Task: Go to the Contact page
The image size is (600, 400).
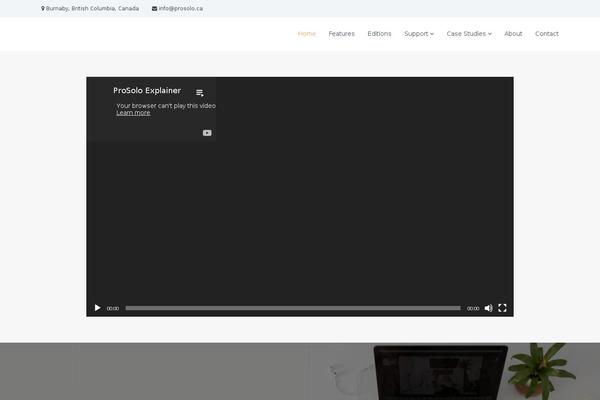Action: [x=547, y=34]
